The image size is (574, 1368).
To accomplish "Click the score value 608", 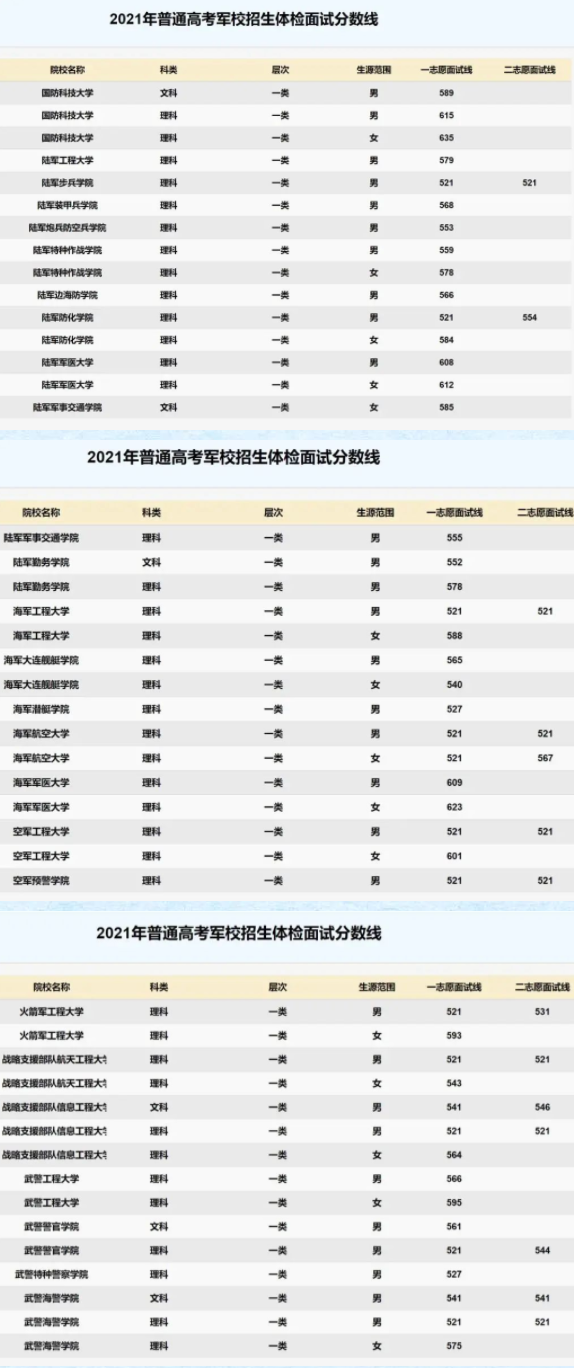I will (x=446, y=362).
